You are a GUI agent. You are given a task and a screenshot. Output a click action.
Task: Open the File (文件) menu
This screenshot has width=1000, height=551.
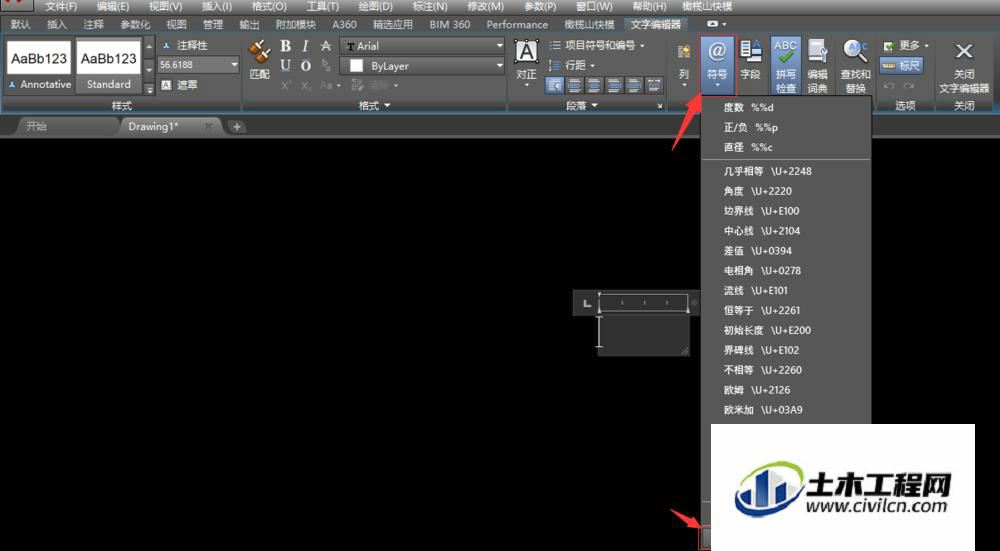pos(61,6)
